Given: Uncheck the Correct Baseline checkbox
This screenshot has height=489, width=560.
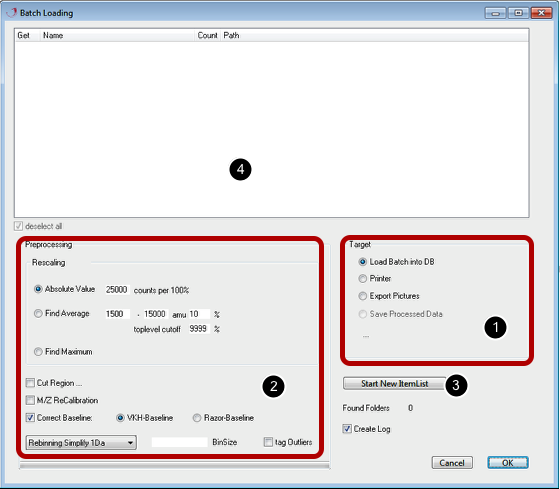Looking at the screenshot, I should coord(30,418).
